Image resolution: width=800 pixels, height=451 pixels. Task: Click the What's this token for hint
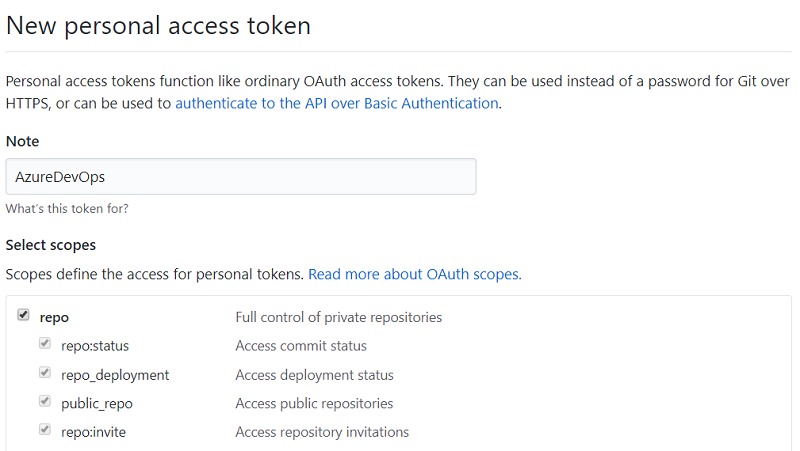(66, 209)
